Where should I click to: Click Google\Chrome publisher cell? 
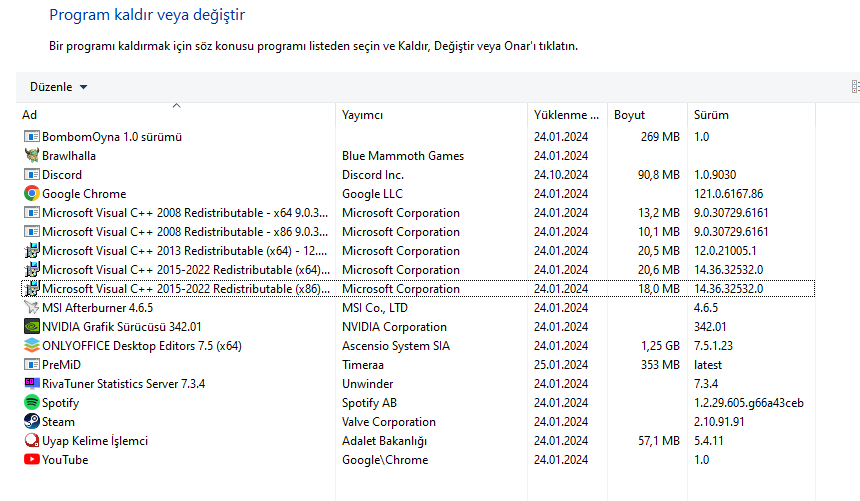(x=385, y=460)
